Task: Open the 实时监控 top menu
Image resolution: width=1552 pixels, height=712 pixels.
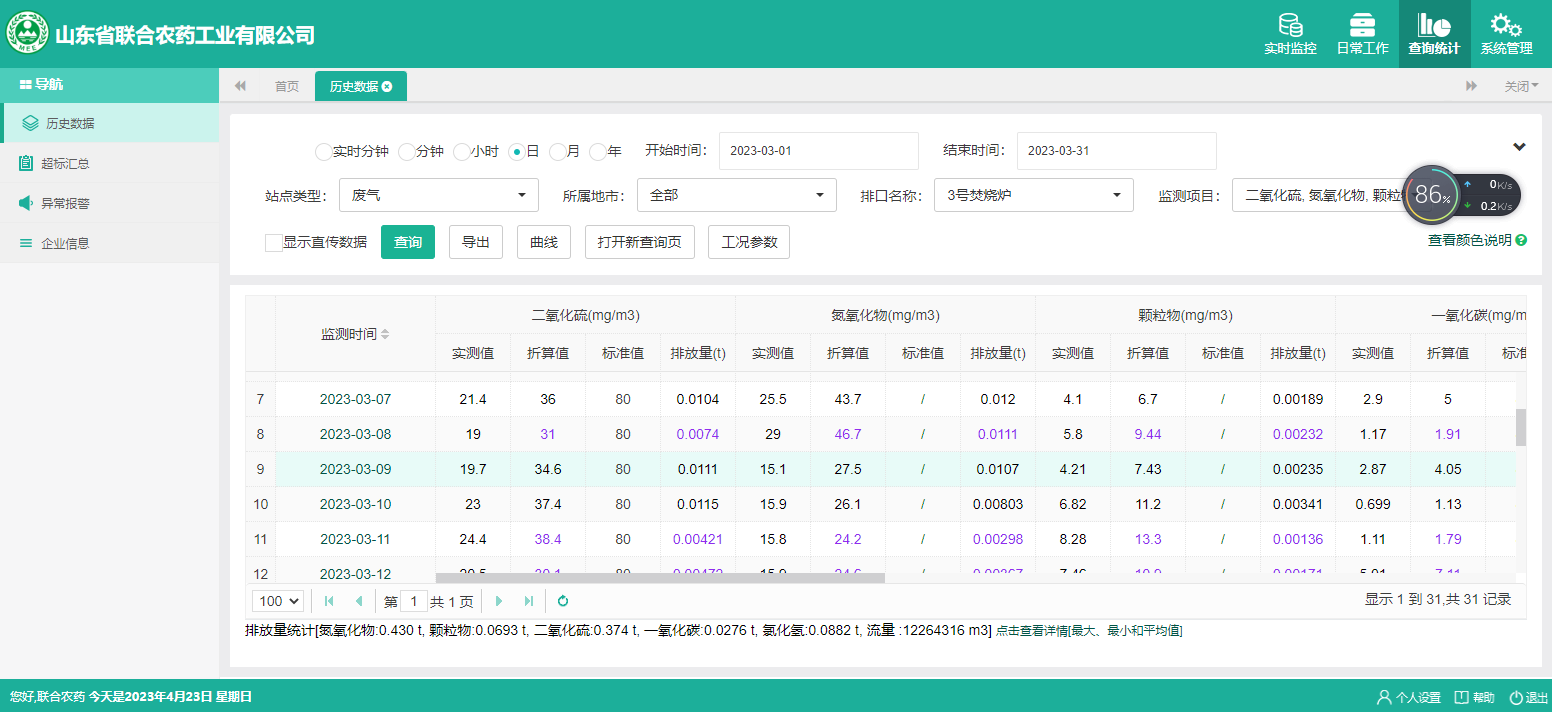Action: (1290, 34)
